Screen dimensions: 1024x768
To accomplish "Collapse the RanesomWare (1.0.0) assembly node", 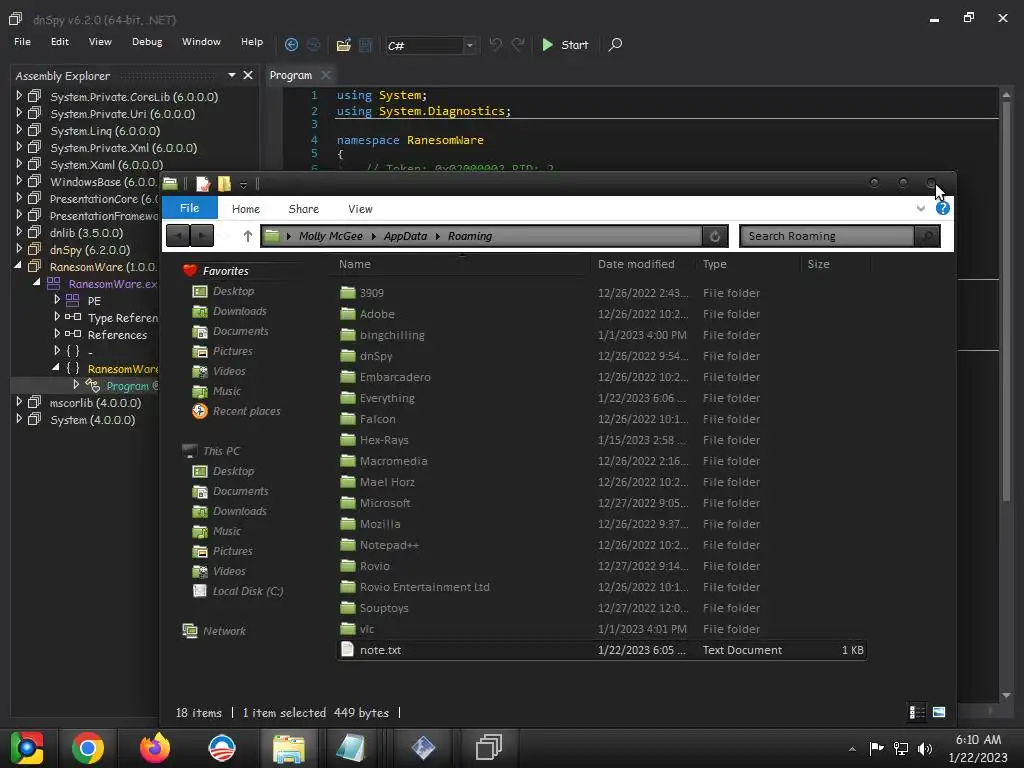I will coord(18,266).
